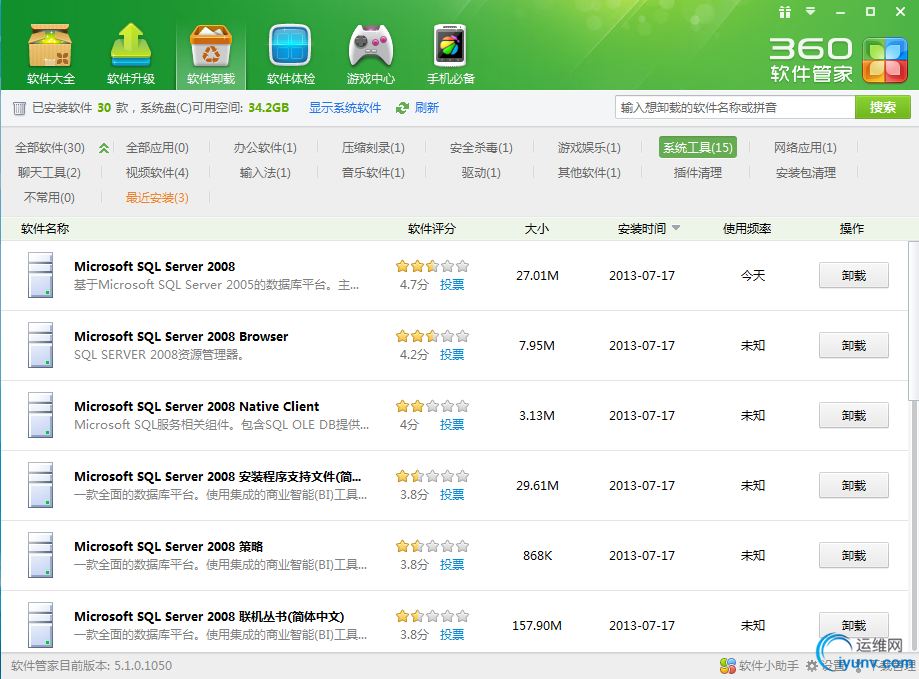Select the 安全杀毒(1) category
Screen dimensions: 919x679
(x=481, y=148)
